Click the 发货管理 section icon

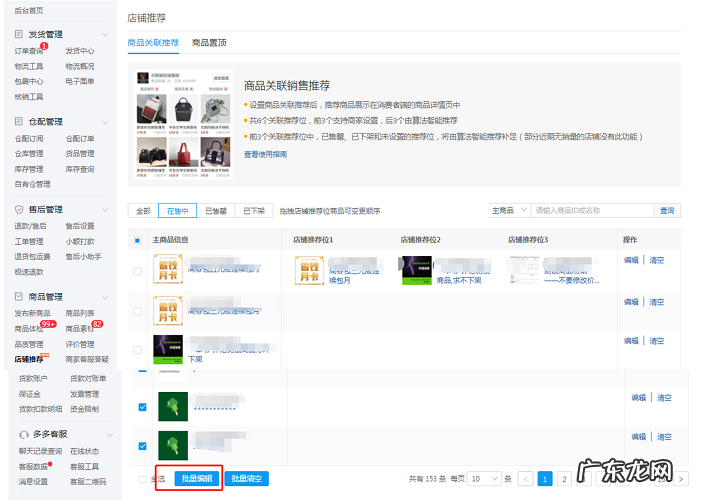19,34
